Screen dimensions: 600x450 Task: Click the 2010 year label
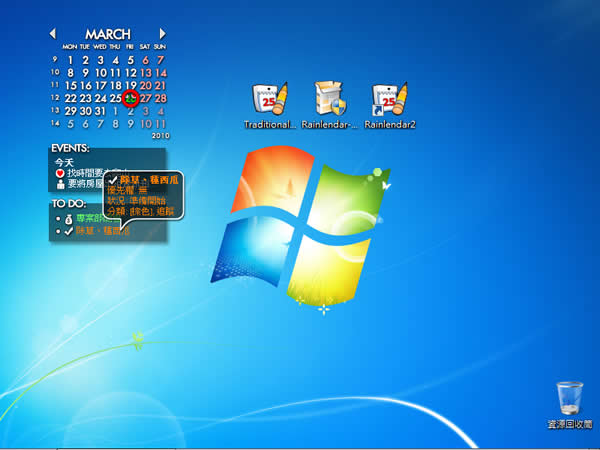click(x=158, y=135)
